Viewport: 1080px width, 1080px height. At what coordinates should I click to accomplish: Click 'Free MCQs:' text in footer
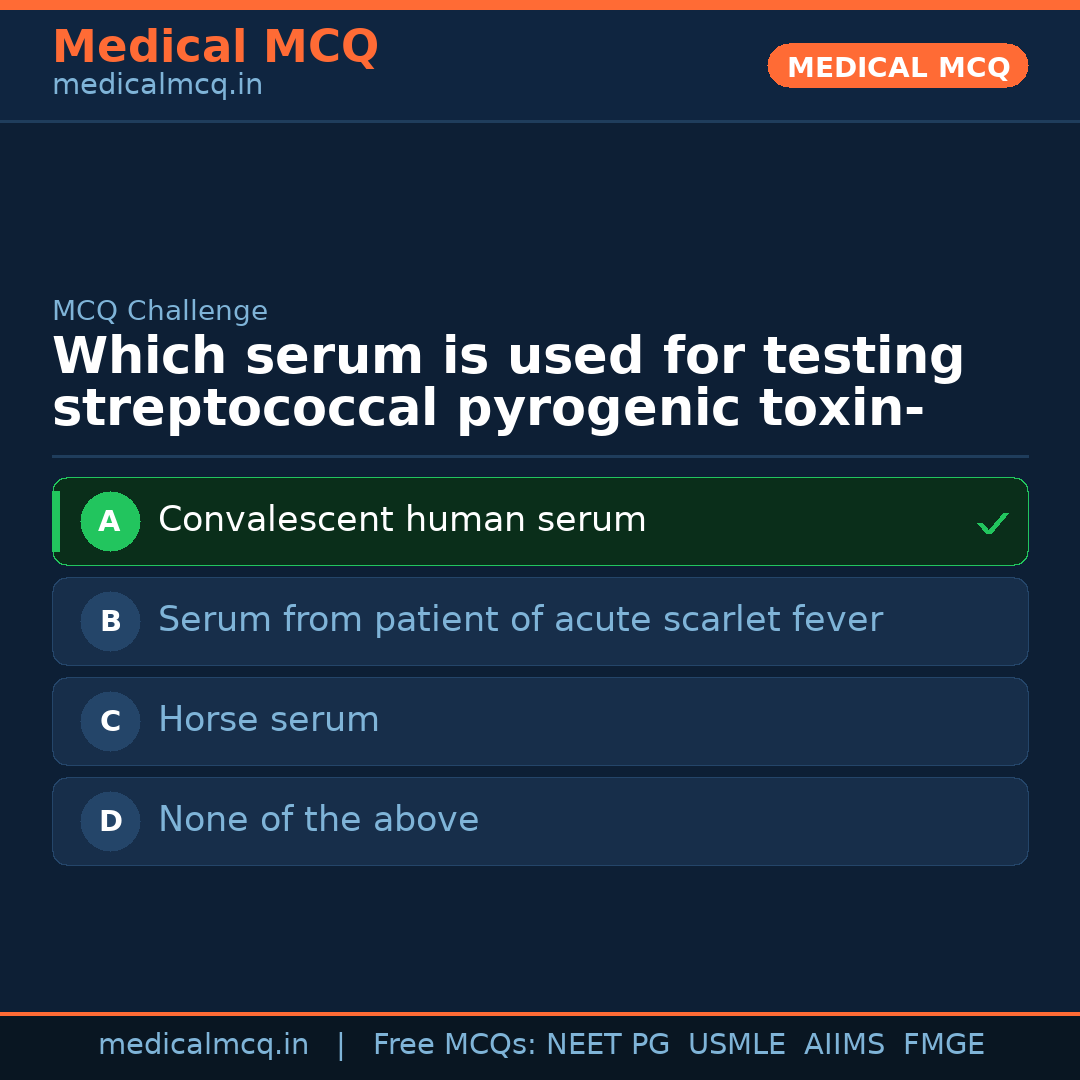click(455, 1045)
